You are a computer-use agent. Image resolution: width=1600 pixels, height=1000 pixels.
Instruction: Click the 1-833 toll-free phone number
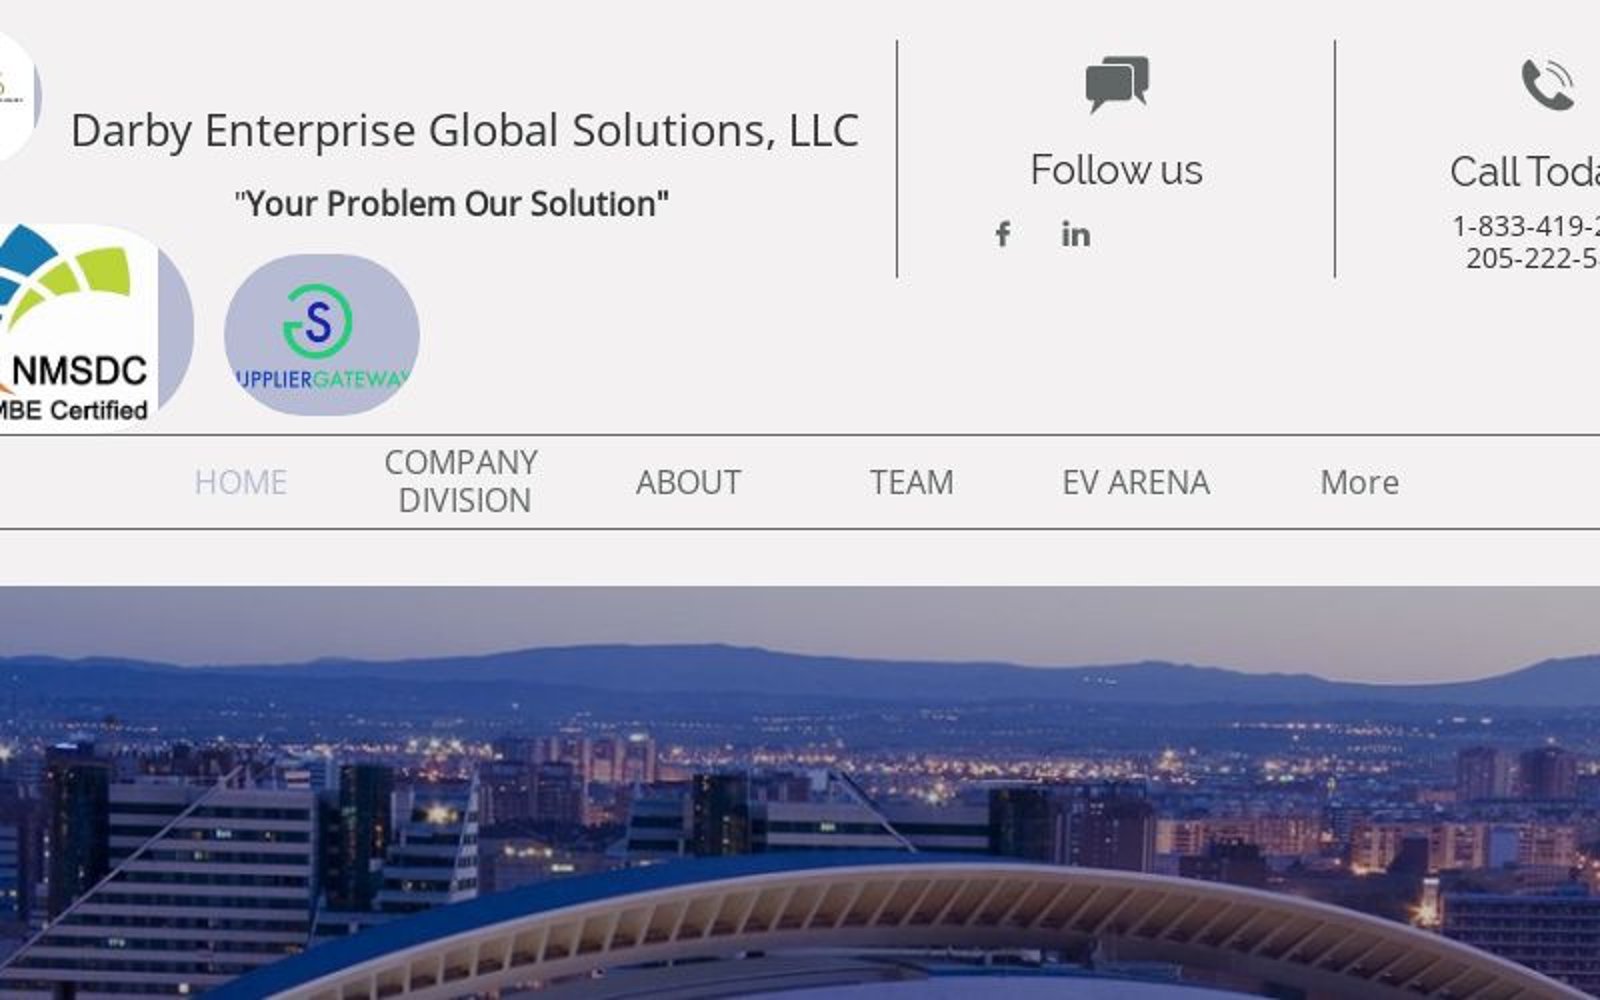(1526, 226)
